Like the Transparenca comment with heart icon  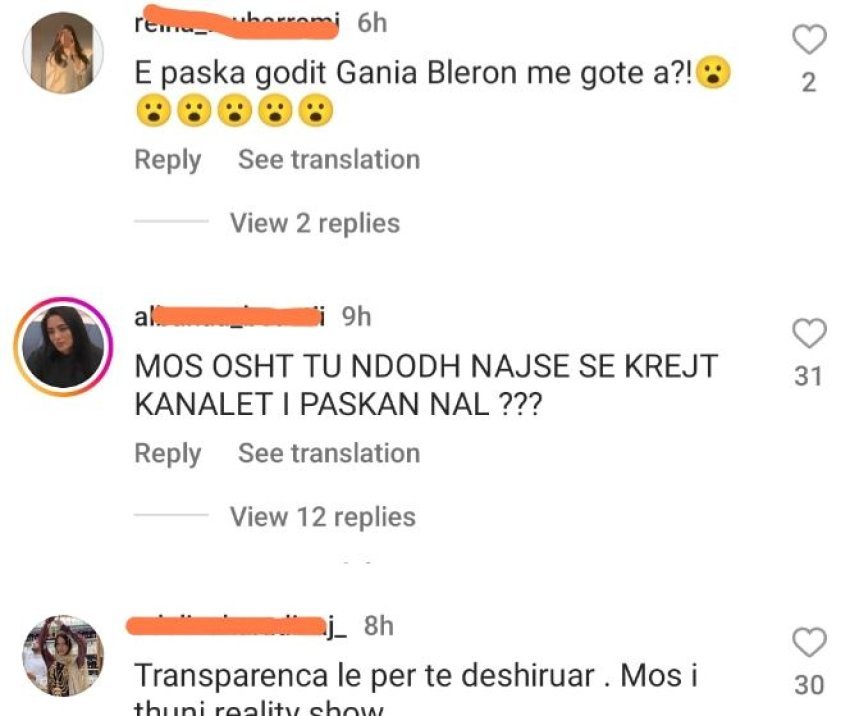(x=809, y=642)
